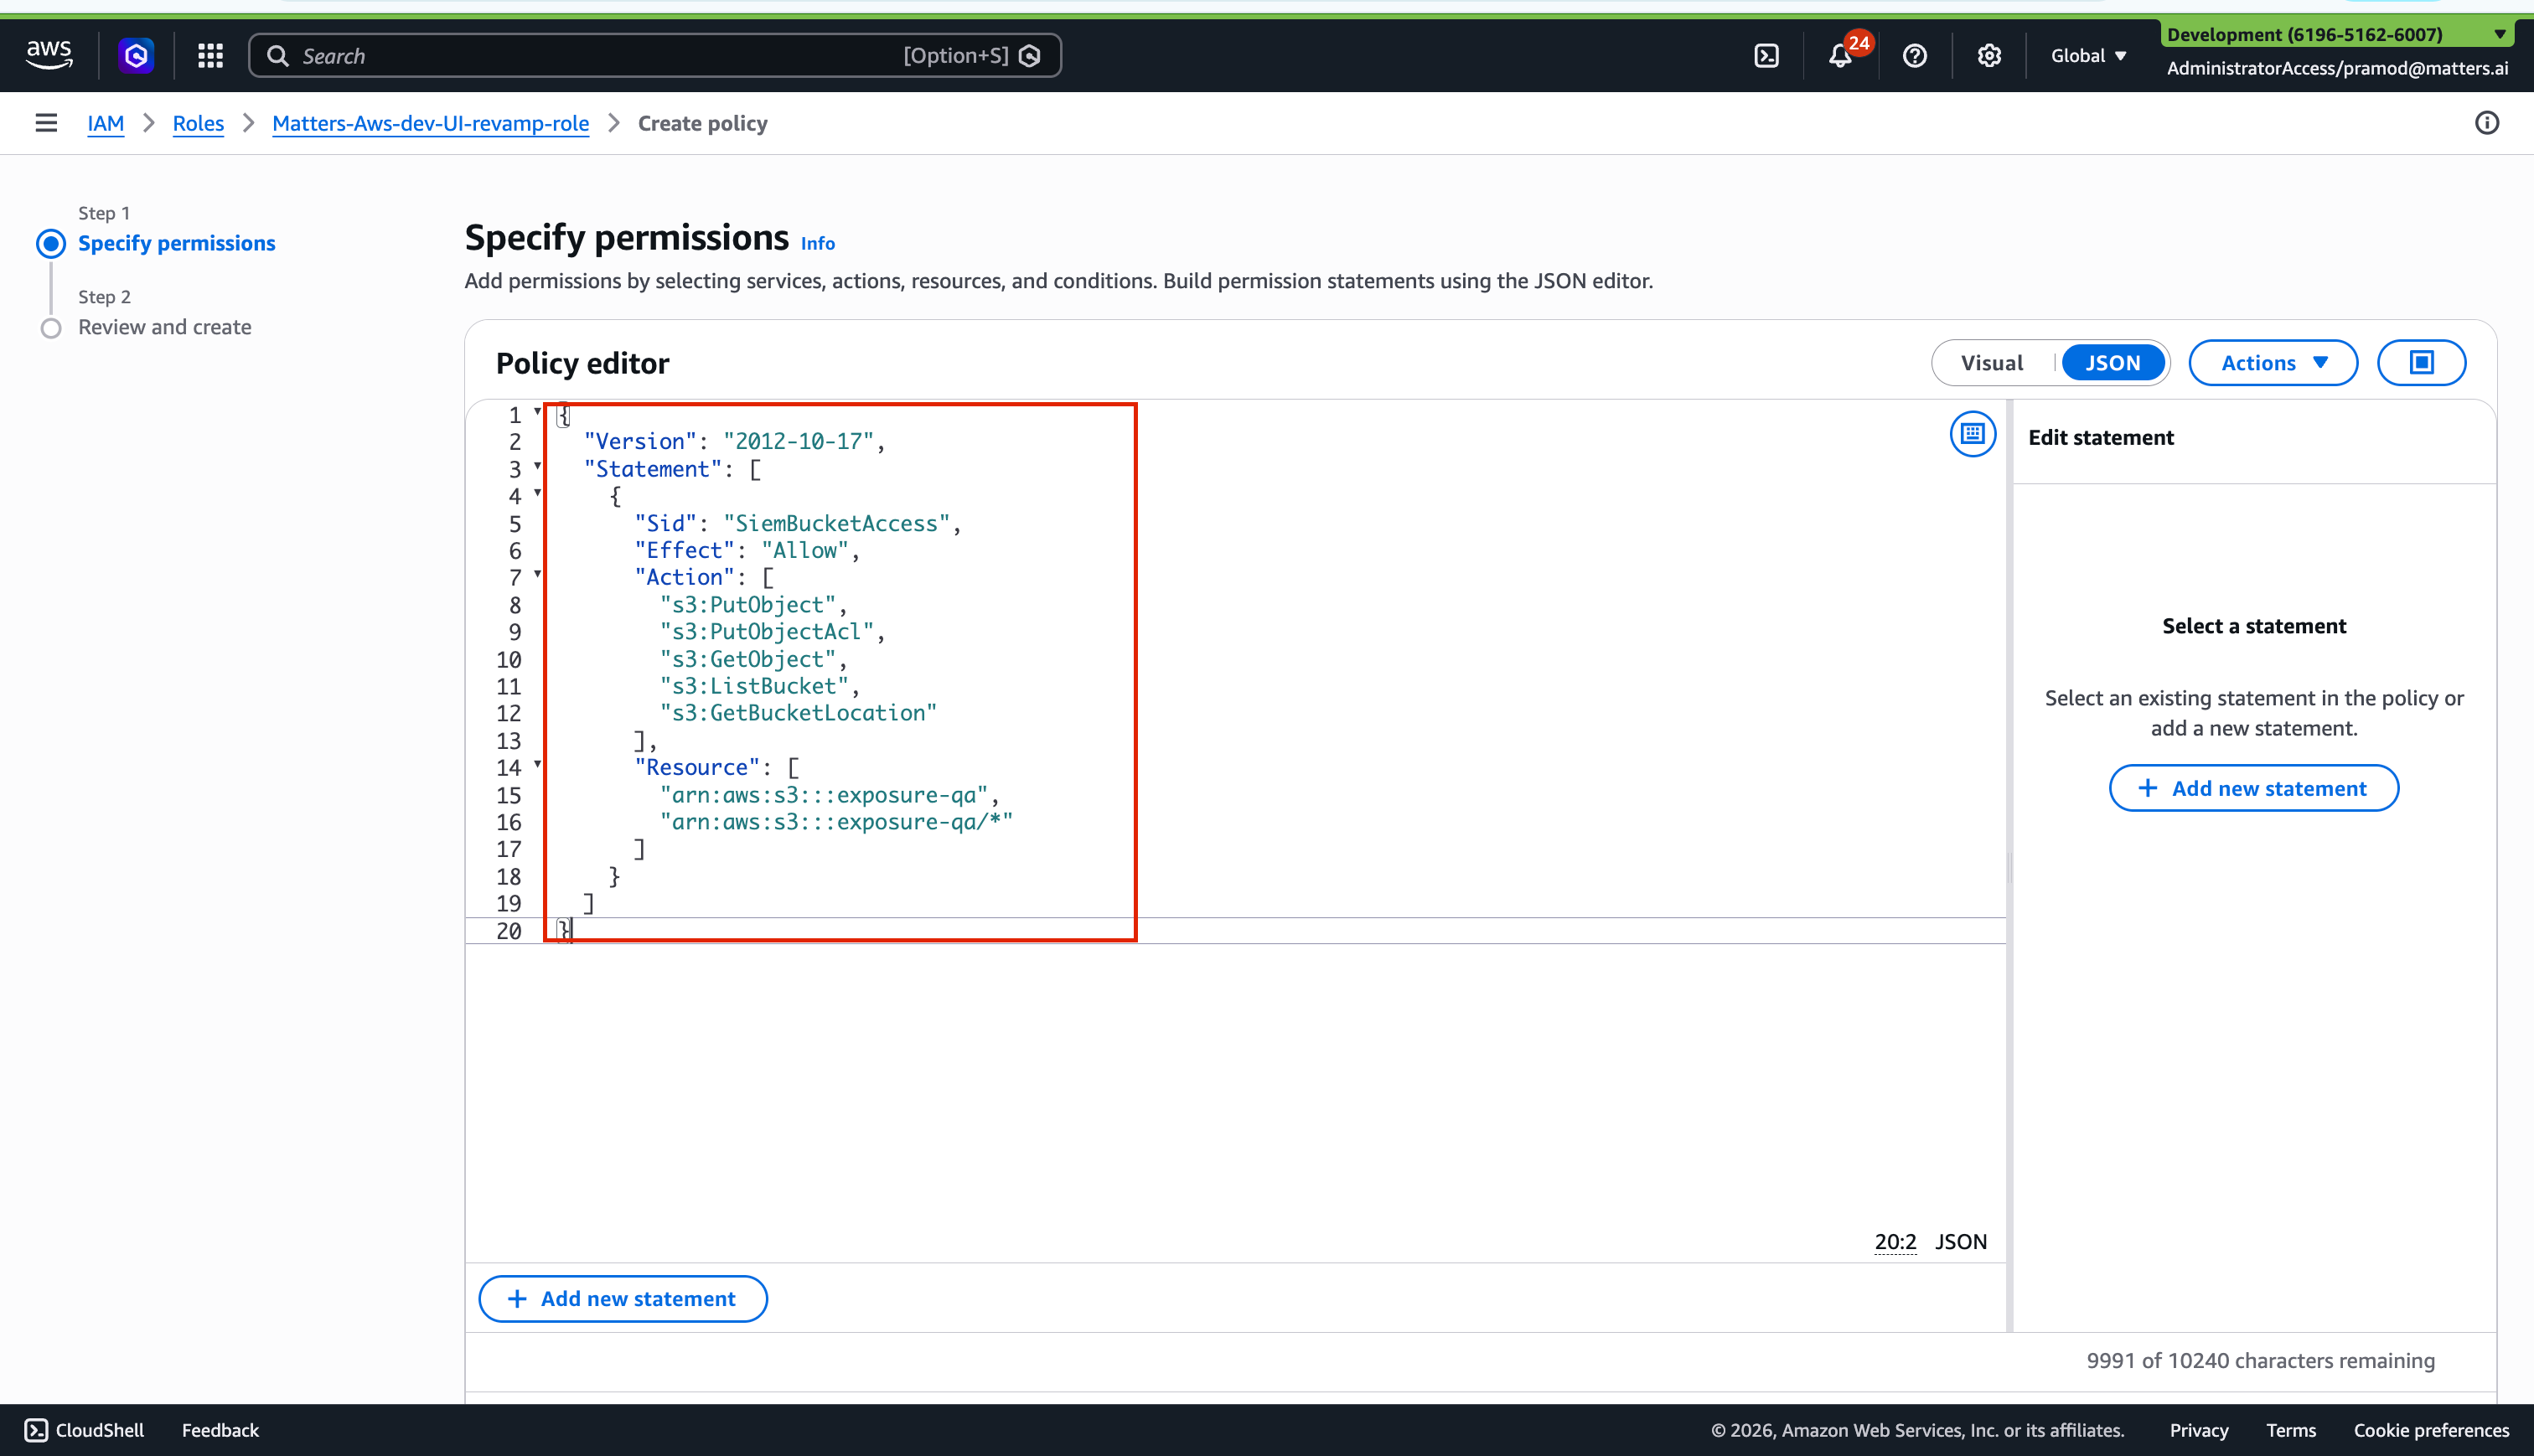Toggle the side panel layout button
Image resolution: width=2534 pixels, height=1456 pixels.
tap(2421, 363)
